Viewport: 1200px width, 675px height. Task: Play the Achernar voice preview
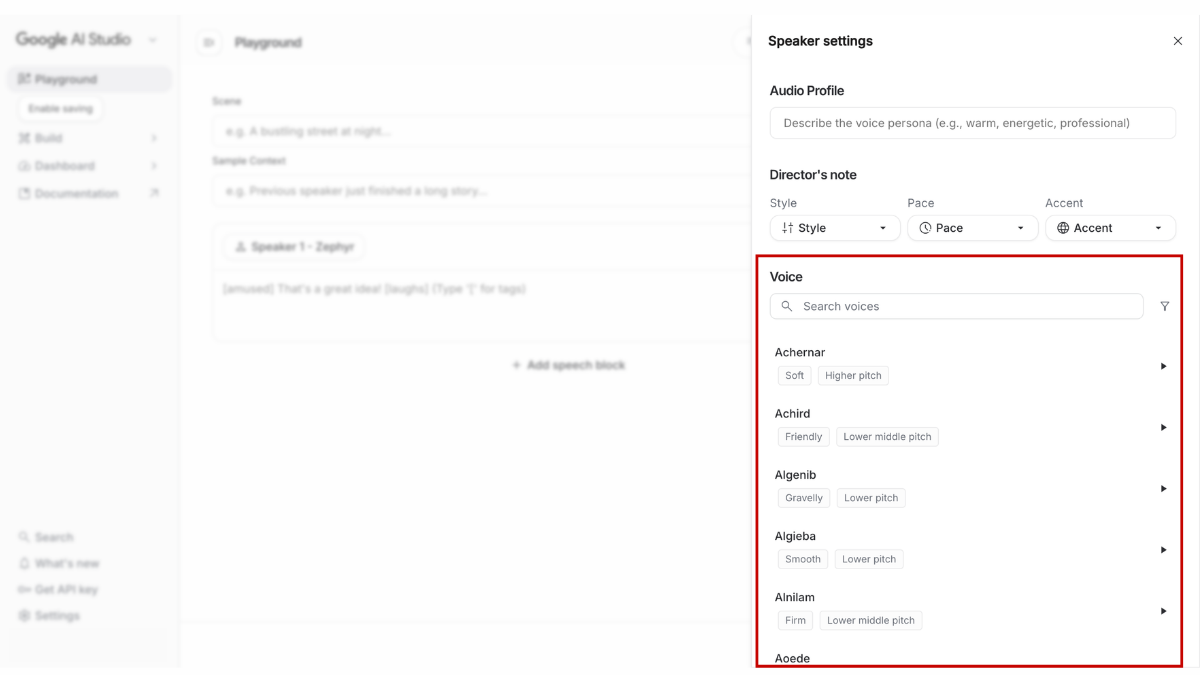1163,366
